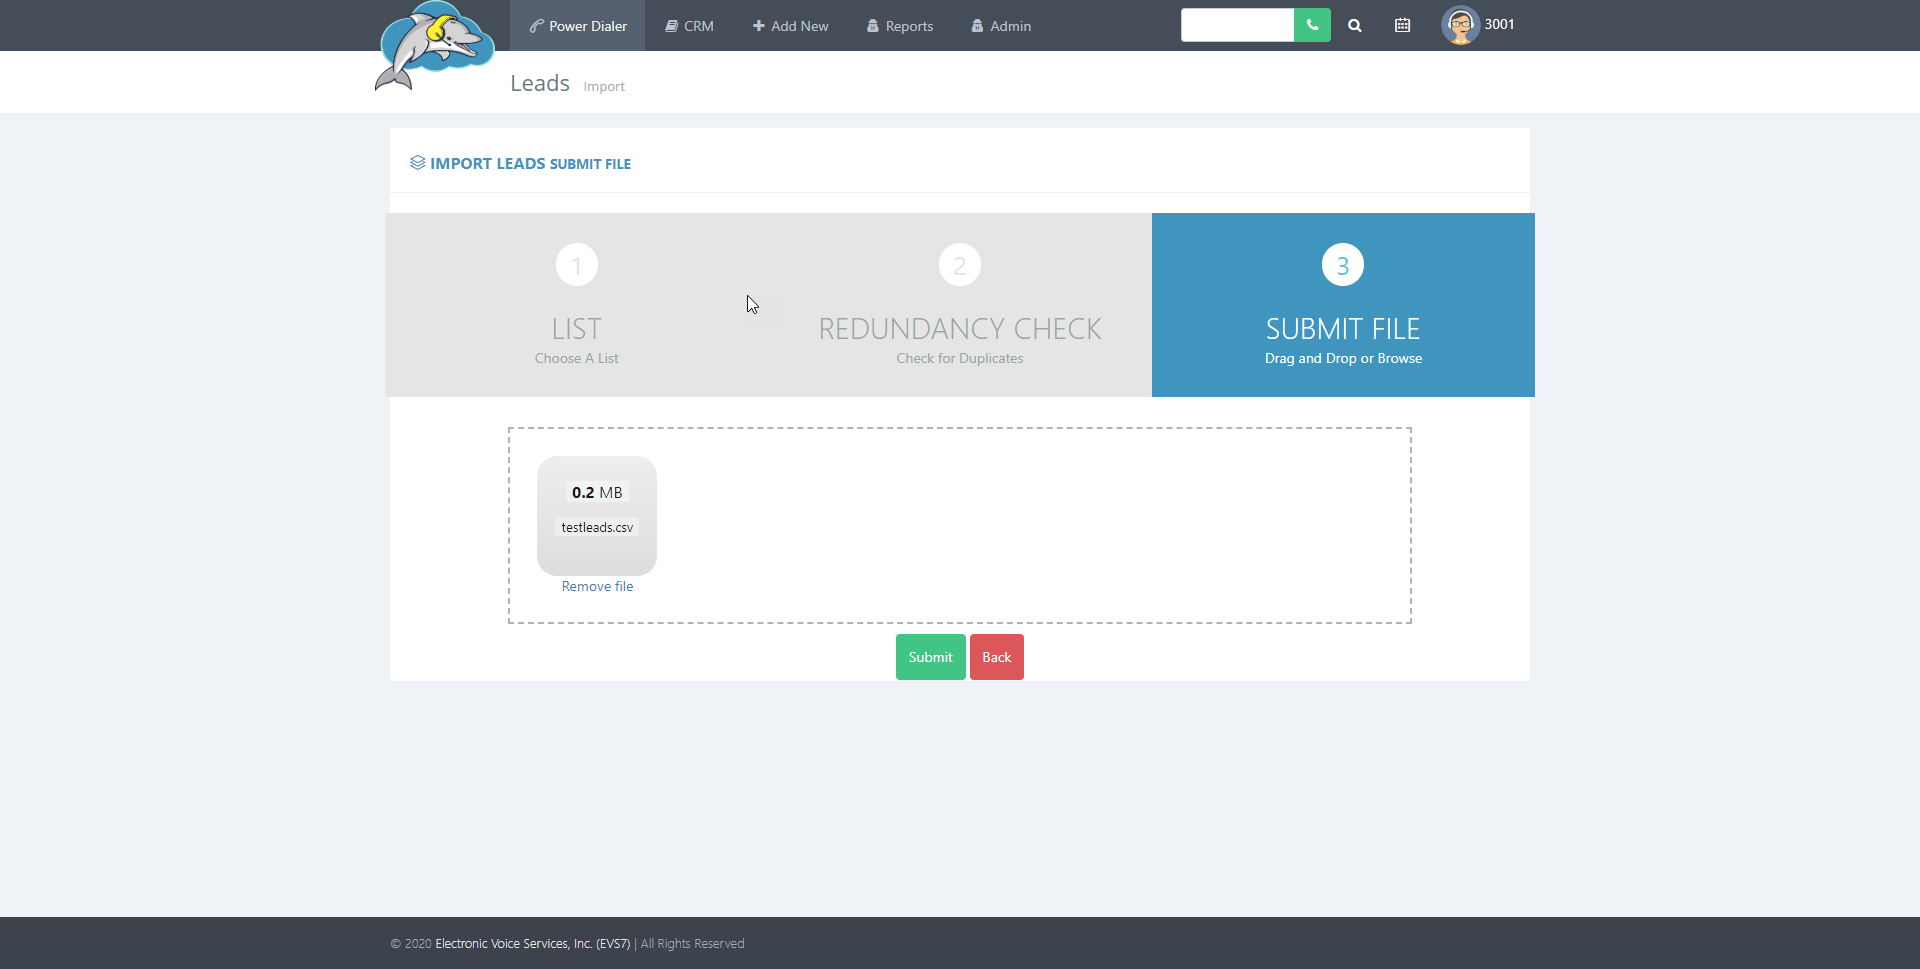Click the search magnifier icon
The width and height of the screenshot is (1920, 969).
pyautogui.click(x=1355, y=26)
